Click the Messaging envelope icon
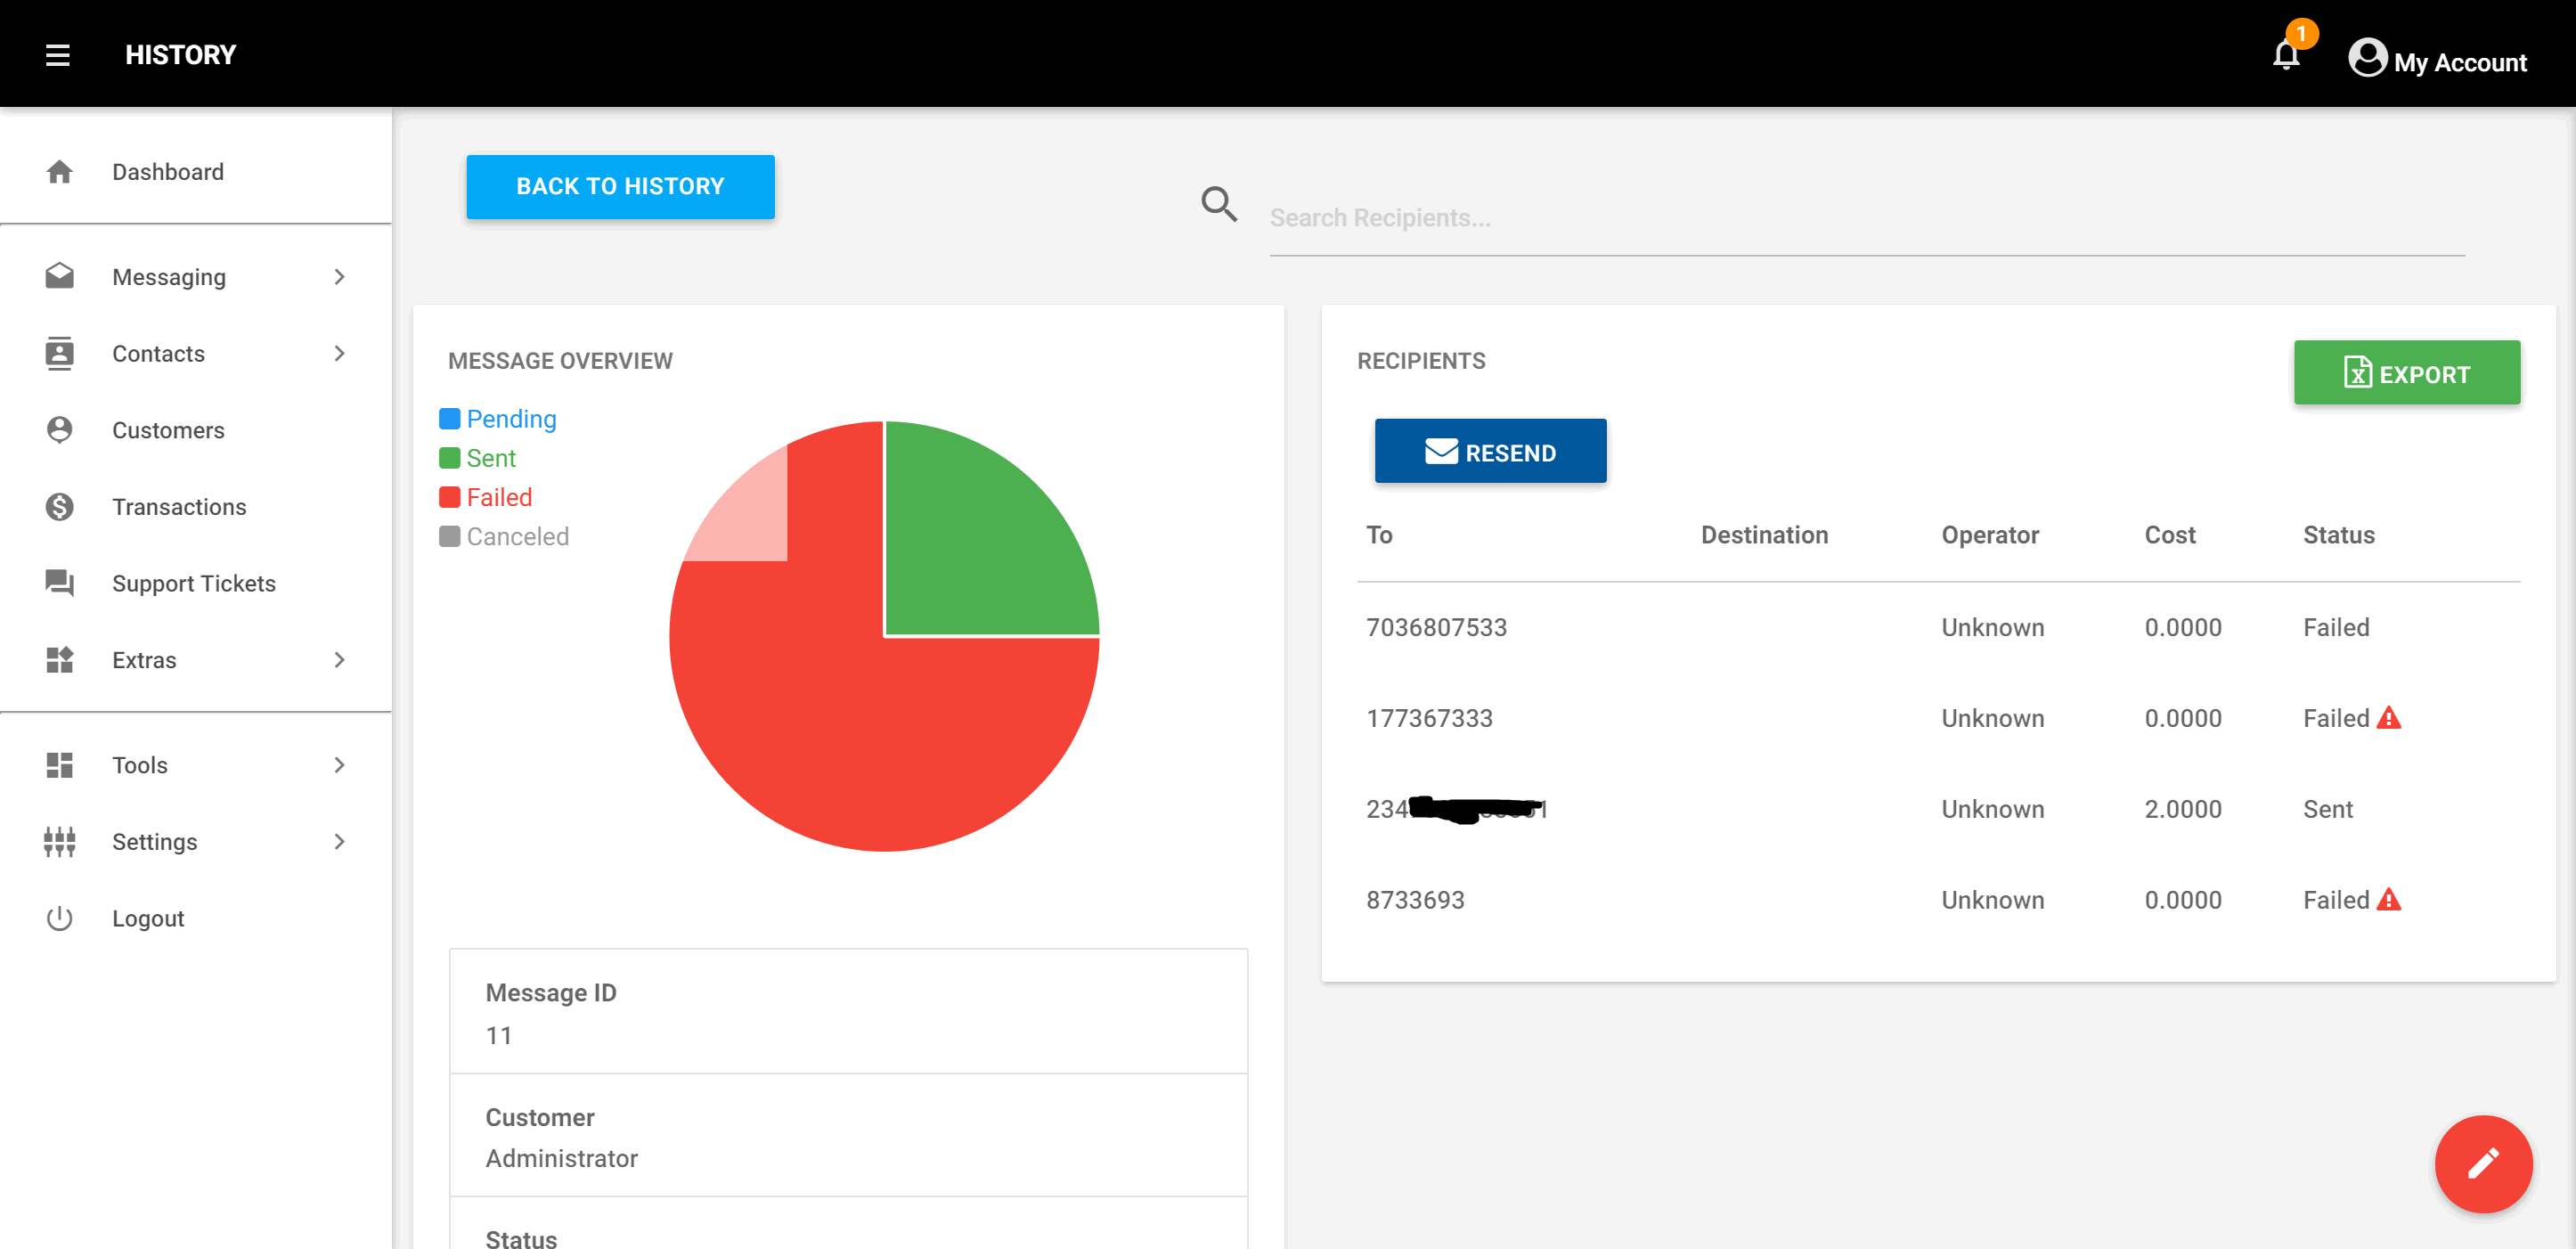Image resolution: width=2576 pixels, height=1249 pixels. click(59, 276)
